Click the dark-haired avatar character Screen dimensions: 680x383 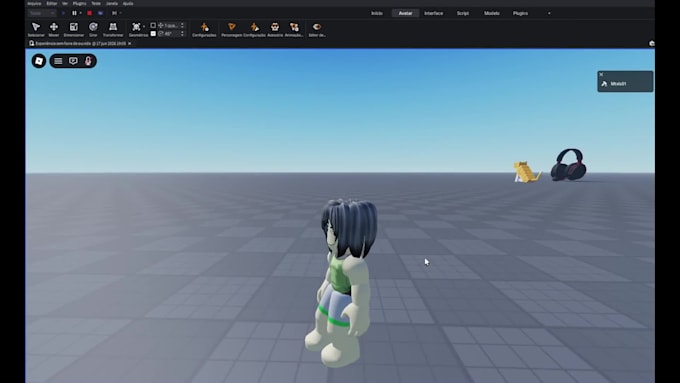342,282
